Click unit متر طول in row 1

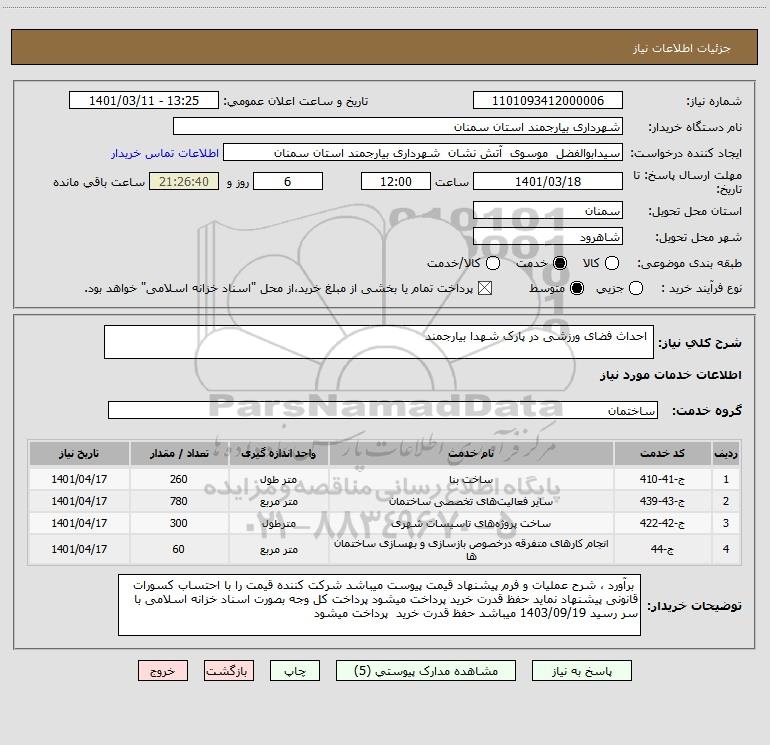coord(278,479)
